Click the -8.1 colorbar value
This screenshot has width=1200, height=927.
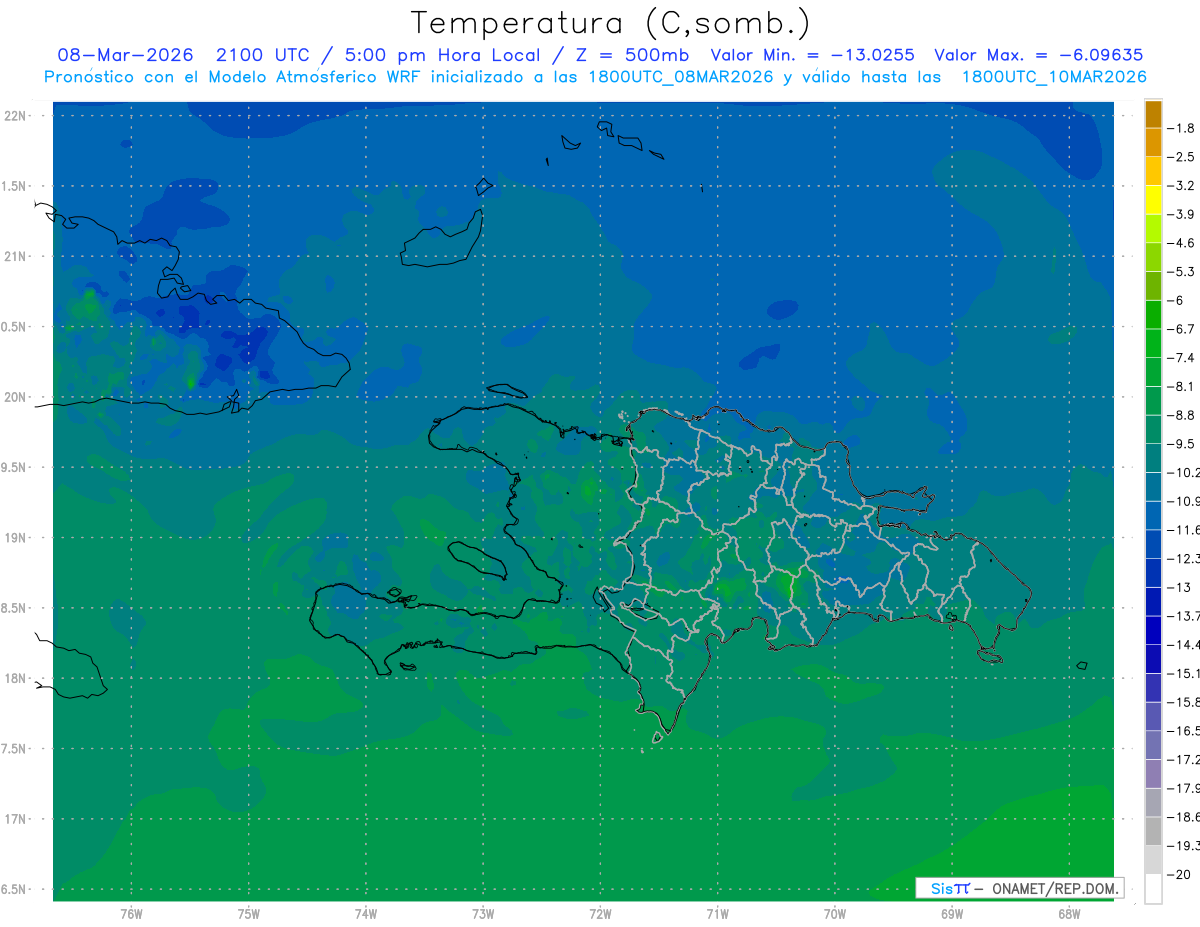click(x=1182, y=386)
